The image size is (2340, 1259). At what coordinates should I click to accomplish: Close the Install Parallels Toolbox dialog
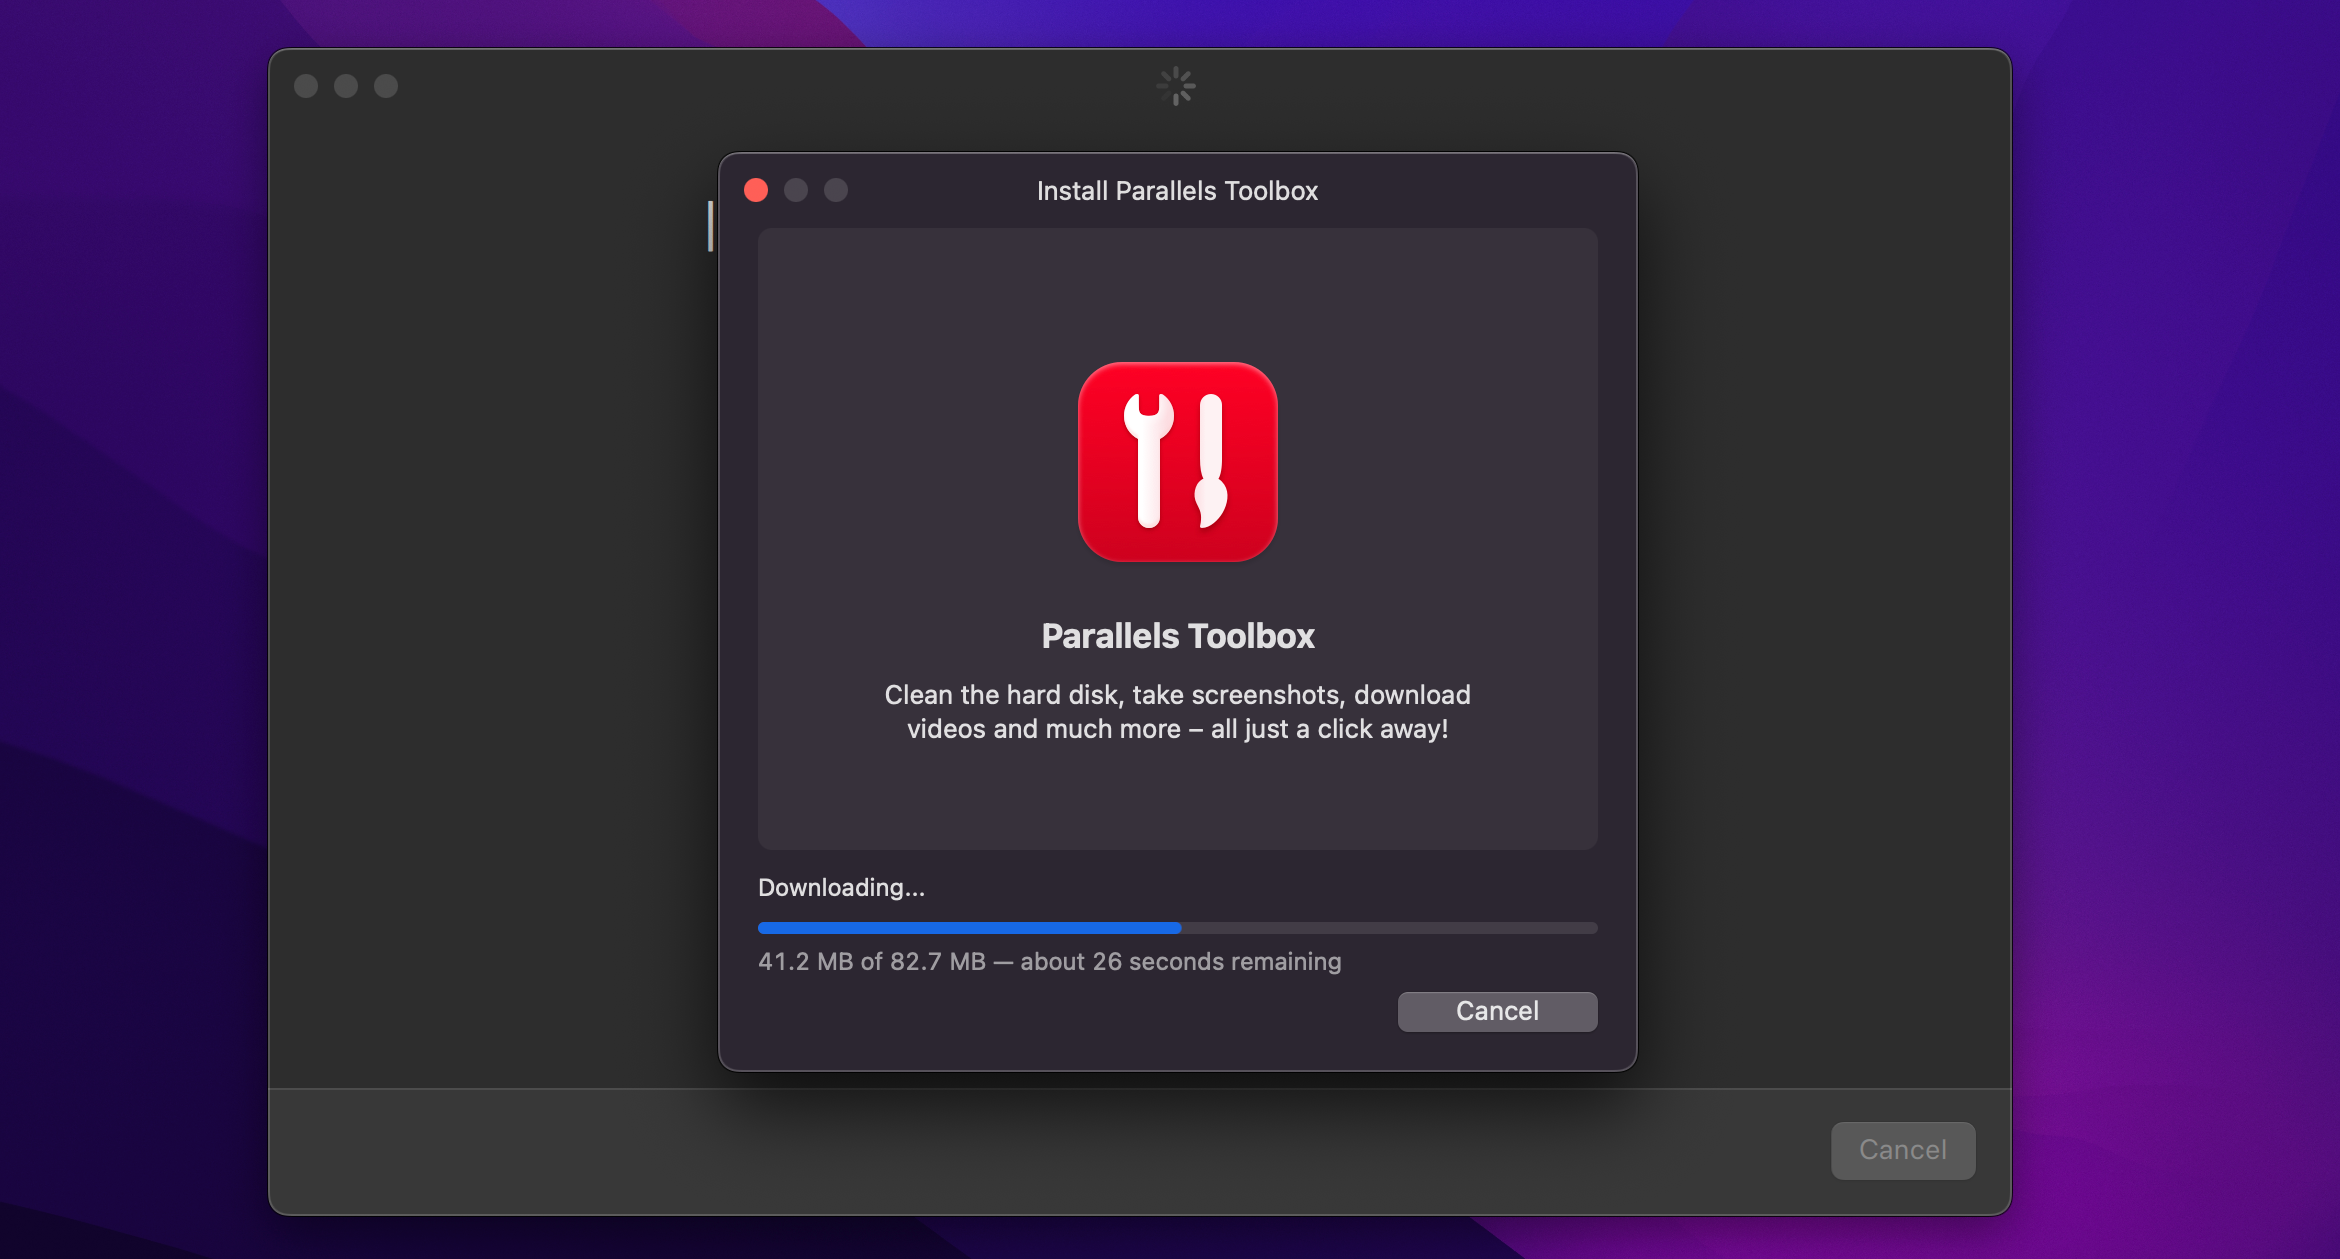tap(756, 190)
